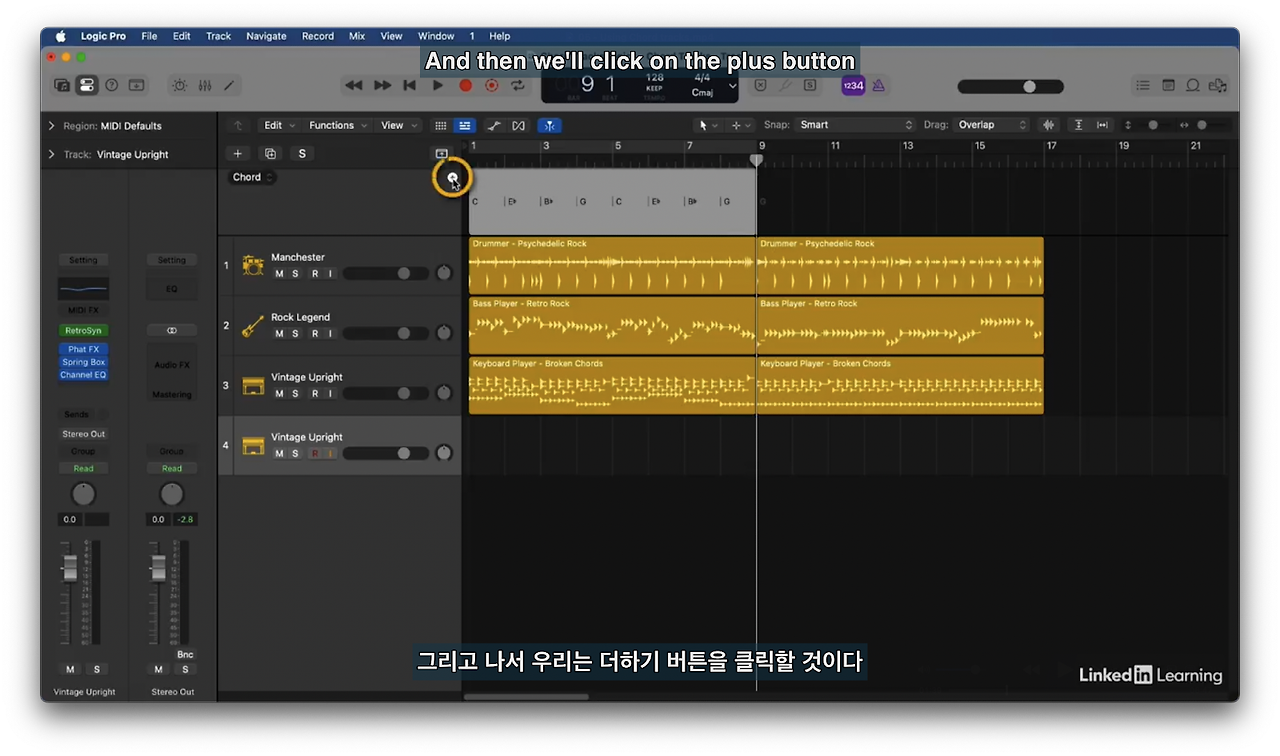The image size is (1280, 756).
Task: Click the grid icon beside View menu
Action: click(440, 125)
